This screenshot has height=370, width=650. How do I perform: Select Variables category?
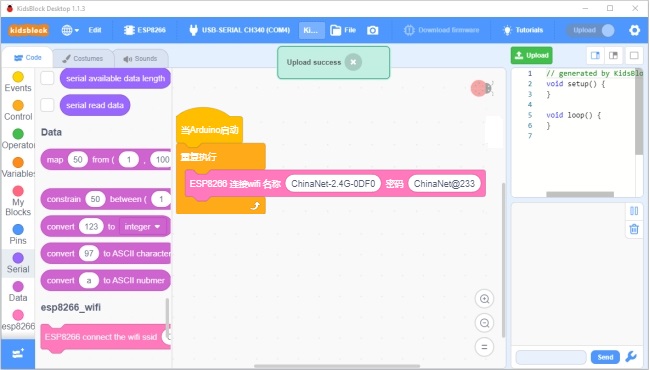[18, 167]
